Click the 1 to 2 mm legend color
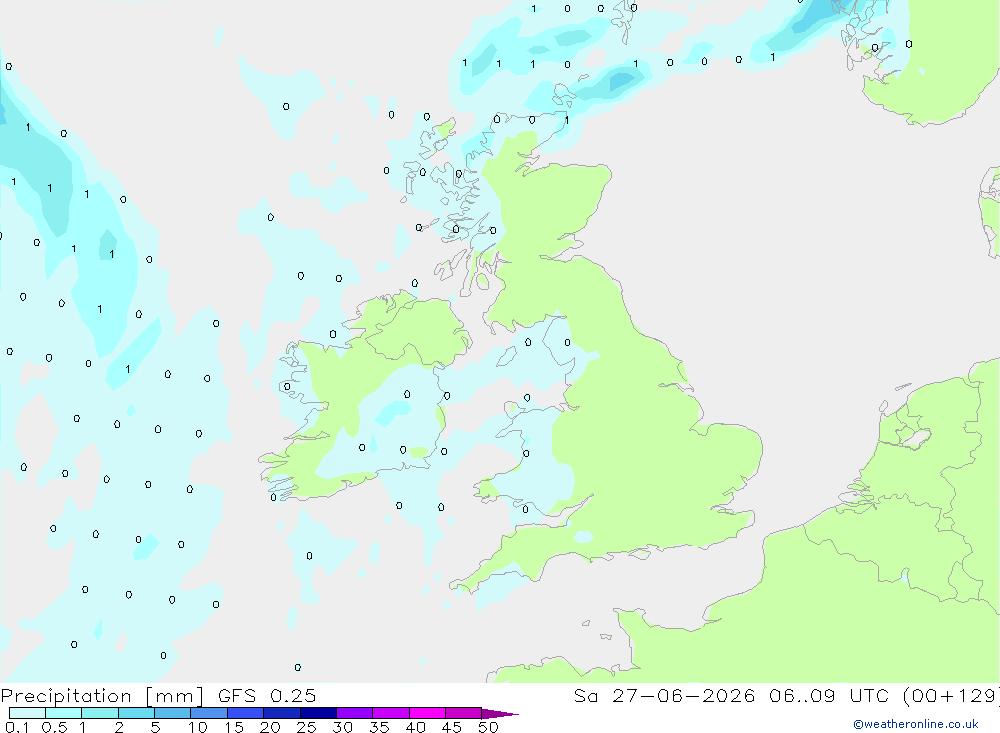Viewport: 1000px width, 733px height. tap(100, 713)
